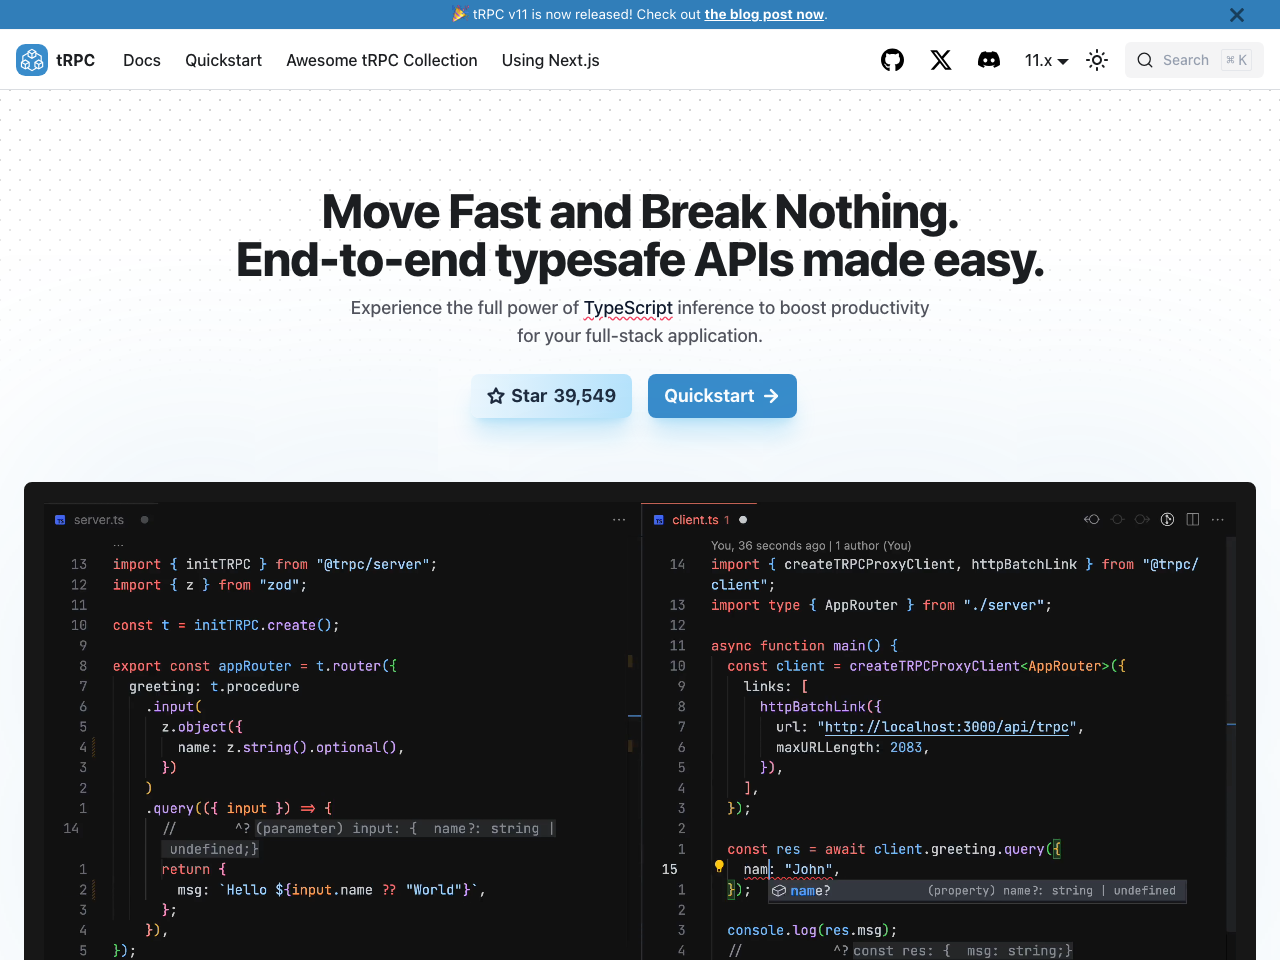Click the lightbulb quick fix icon
The image size is (1280, 960).
(x=719, y=867)
